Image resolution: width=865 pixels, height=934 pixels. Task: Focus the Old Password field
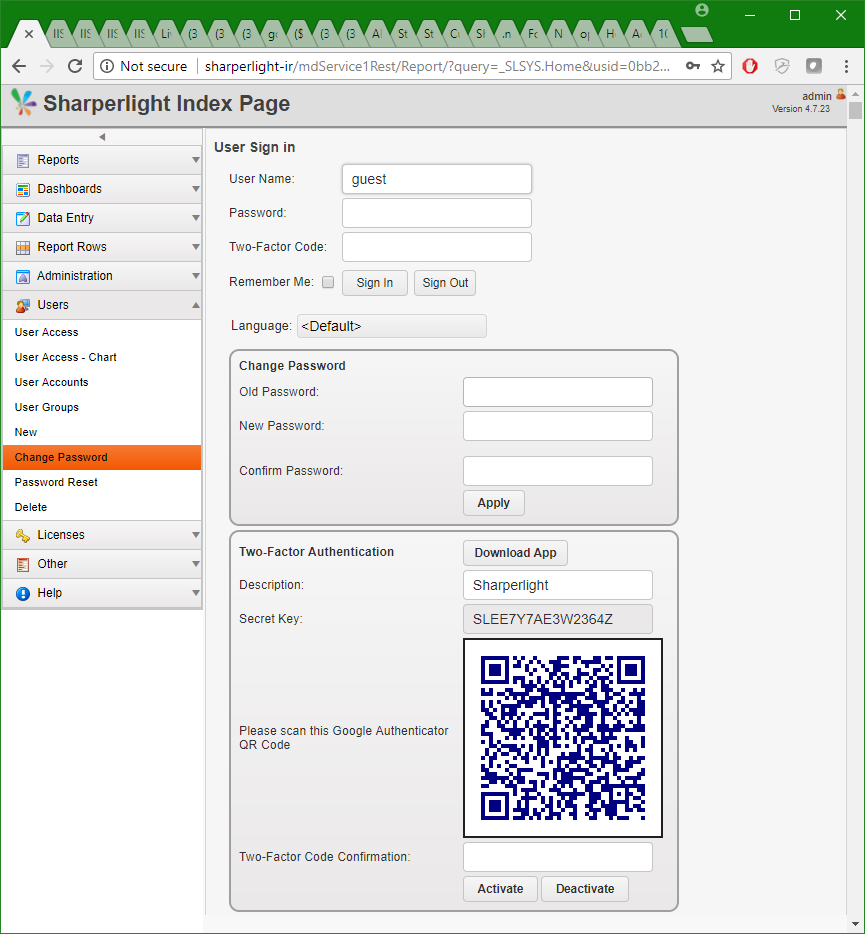[558, 392]
